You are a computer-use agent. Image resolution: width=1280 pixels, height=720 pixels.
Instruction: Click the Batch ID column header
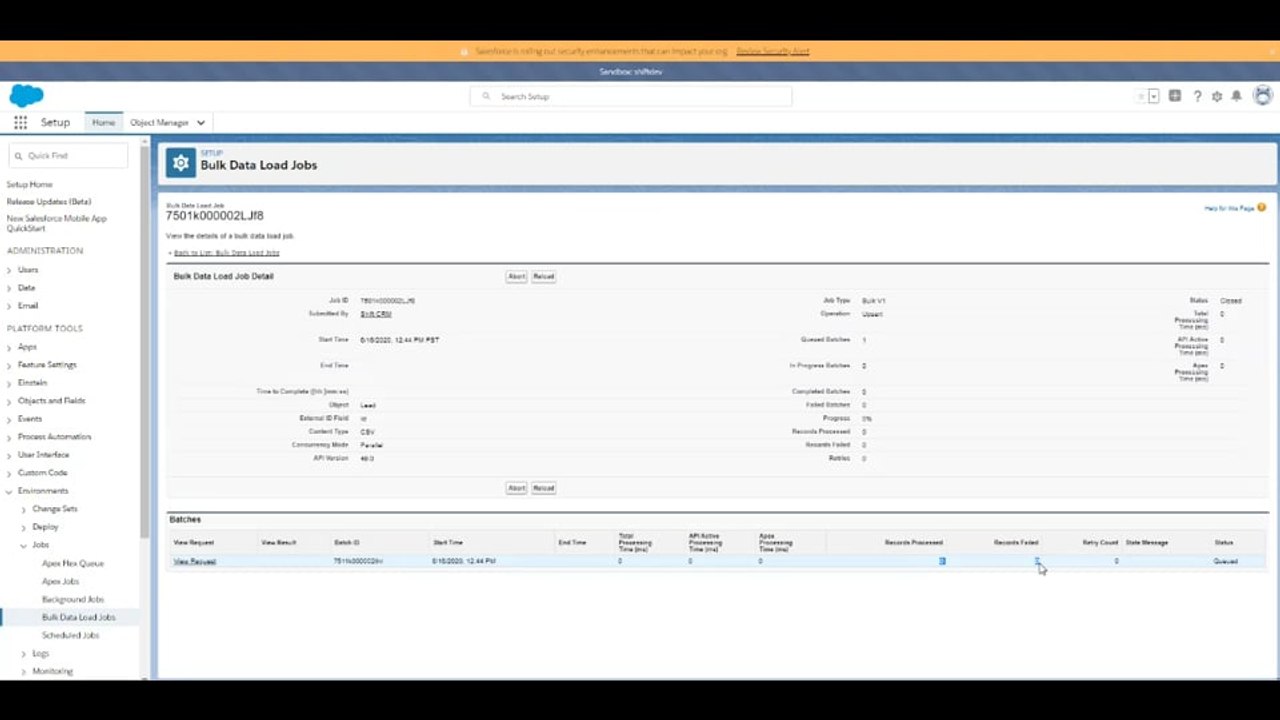click(x=347, y=542)
